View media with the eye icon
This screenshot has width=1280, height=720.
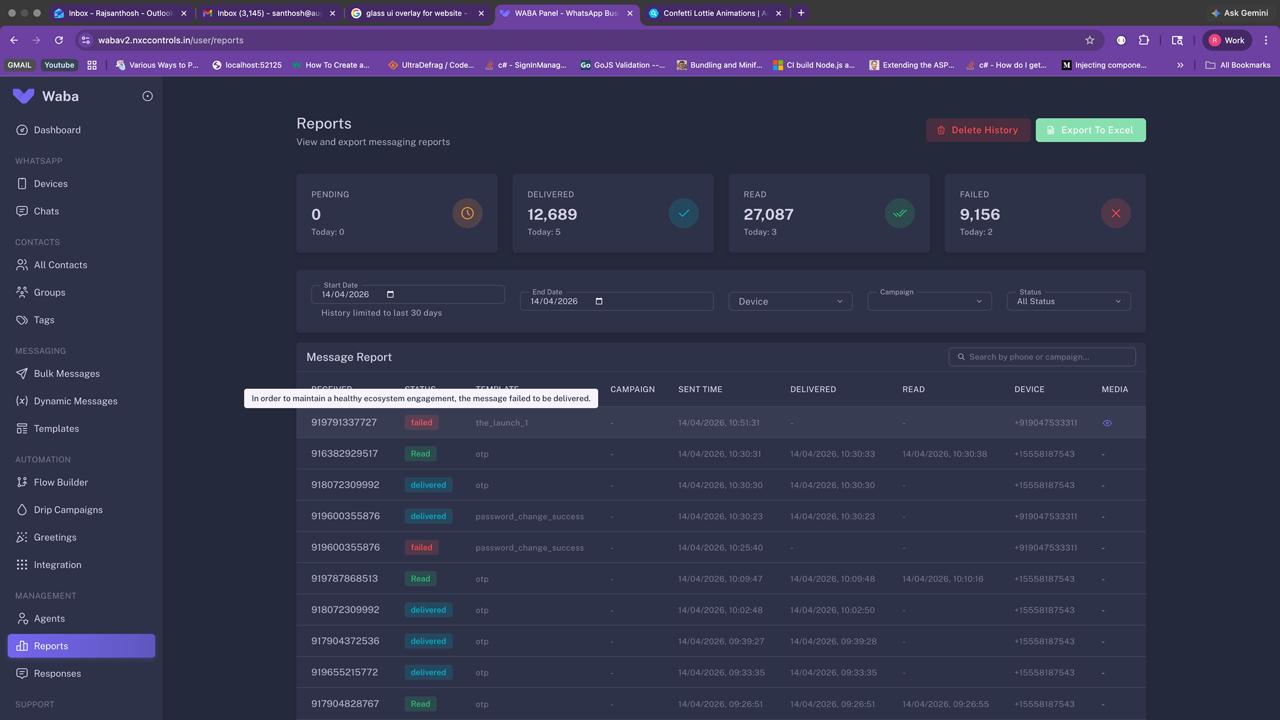[1107, 423]
